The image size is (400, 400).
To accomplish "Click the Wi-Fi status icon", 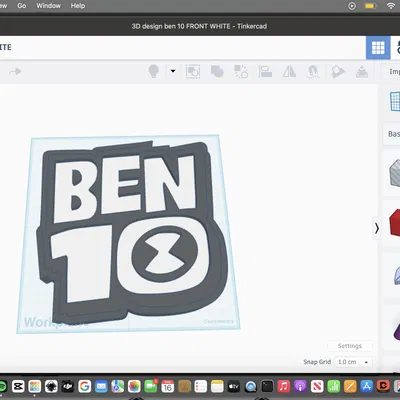I will [x=391, y=6].
